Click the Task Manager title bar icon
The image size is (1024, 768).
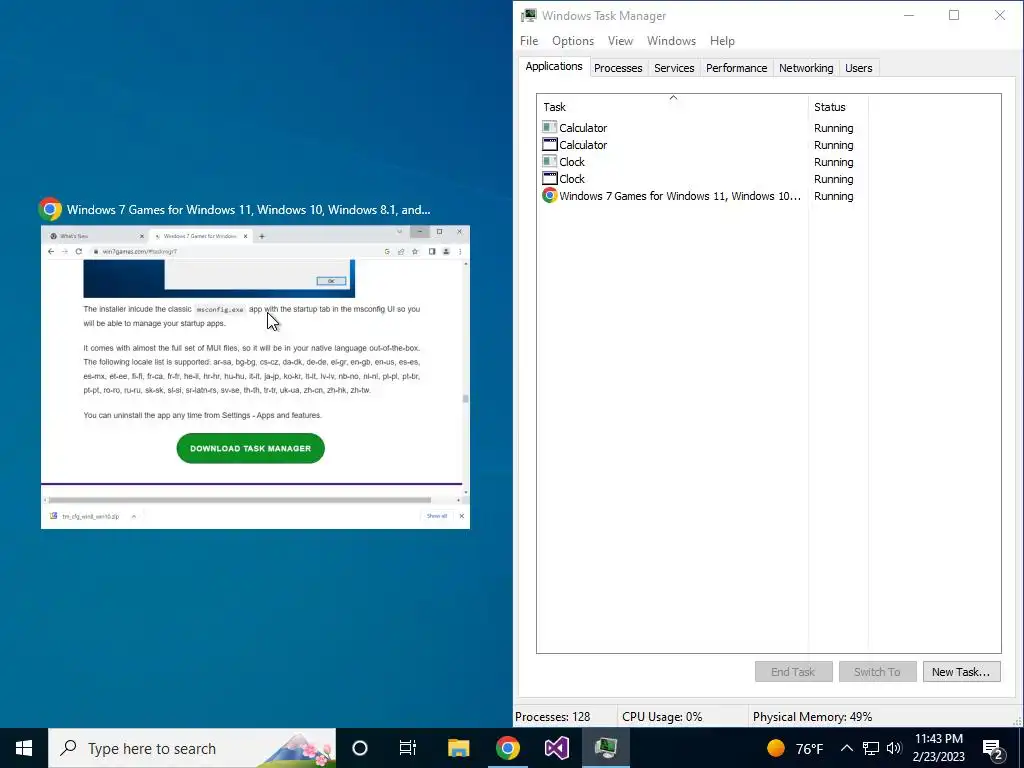[528, 15]
